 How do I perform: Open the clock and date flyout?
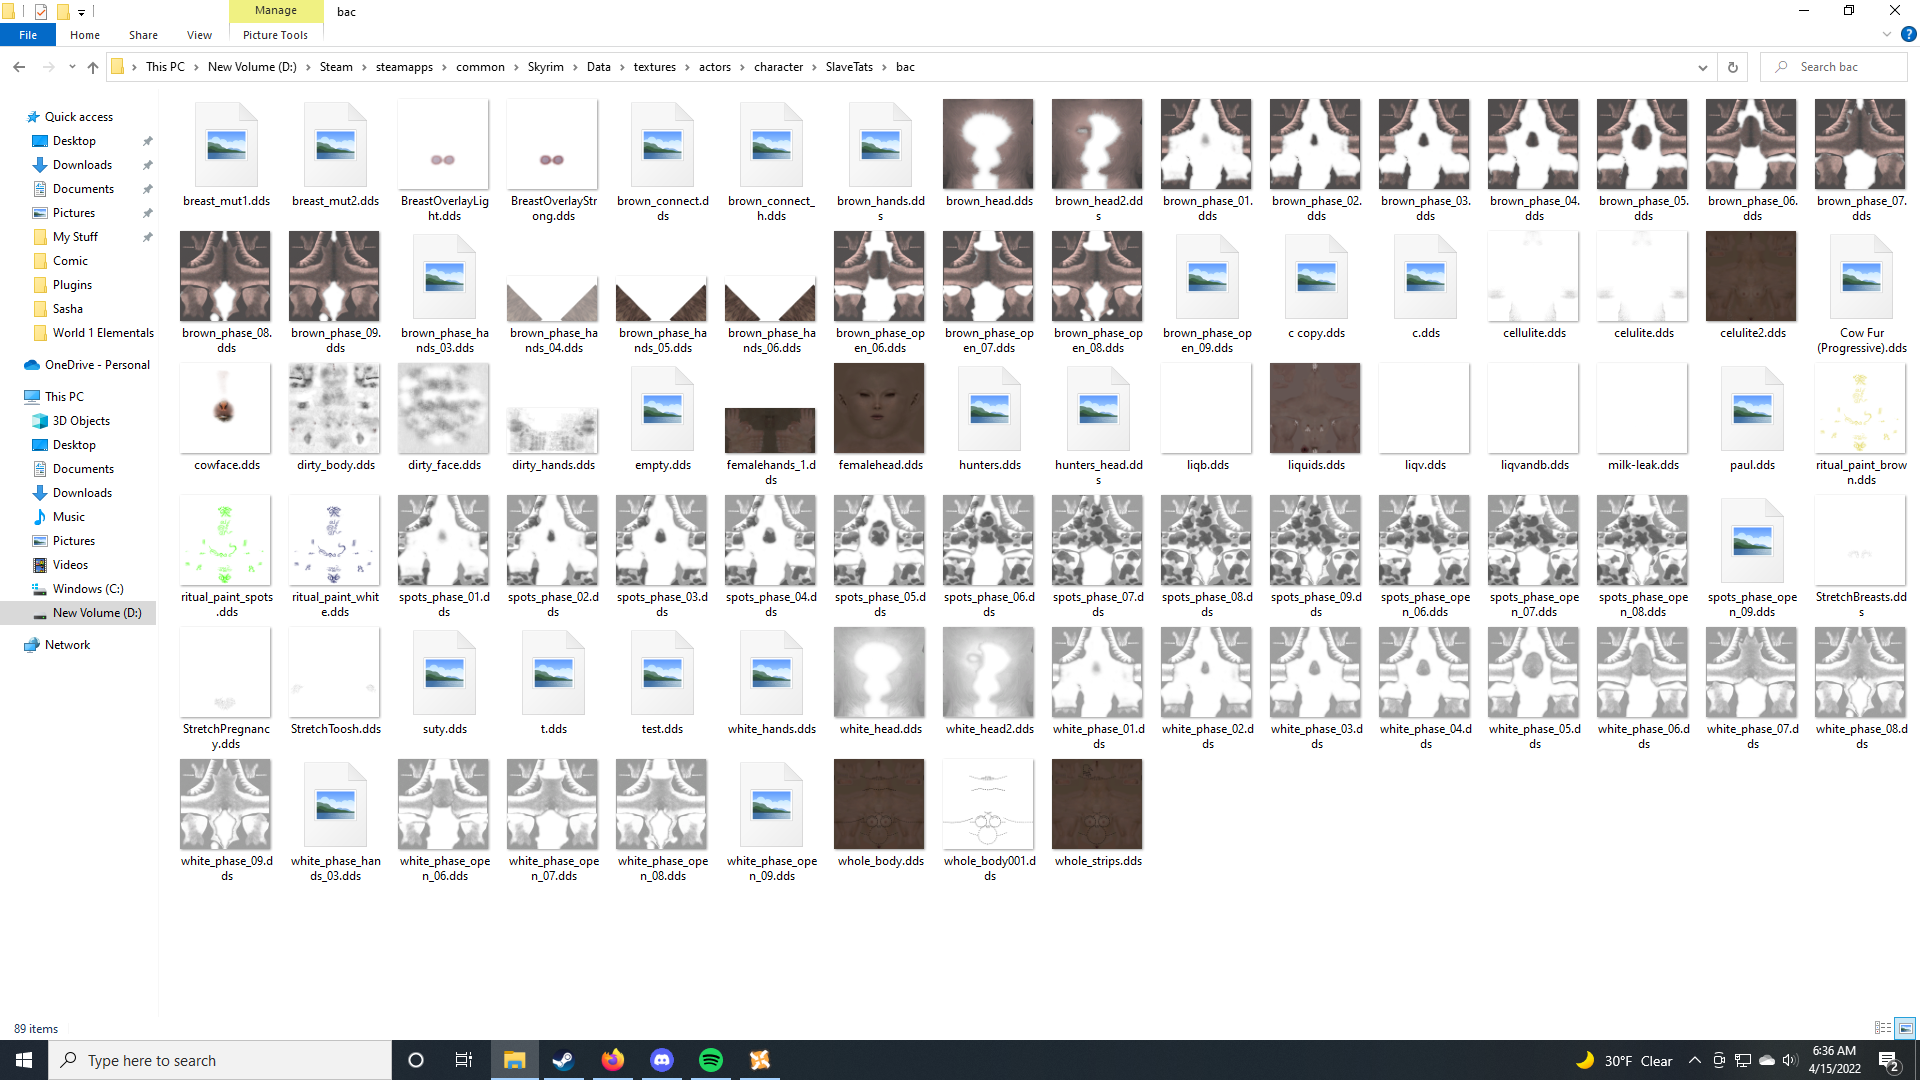click(x=1834, y=1060)
